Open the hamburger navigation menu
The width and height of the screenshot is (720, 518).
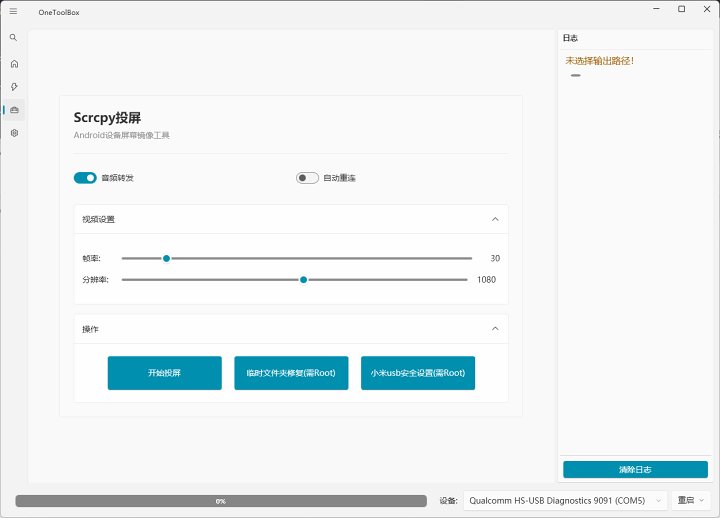(x=13, y=10)
